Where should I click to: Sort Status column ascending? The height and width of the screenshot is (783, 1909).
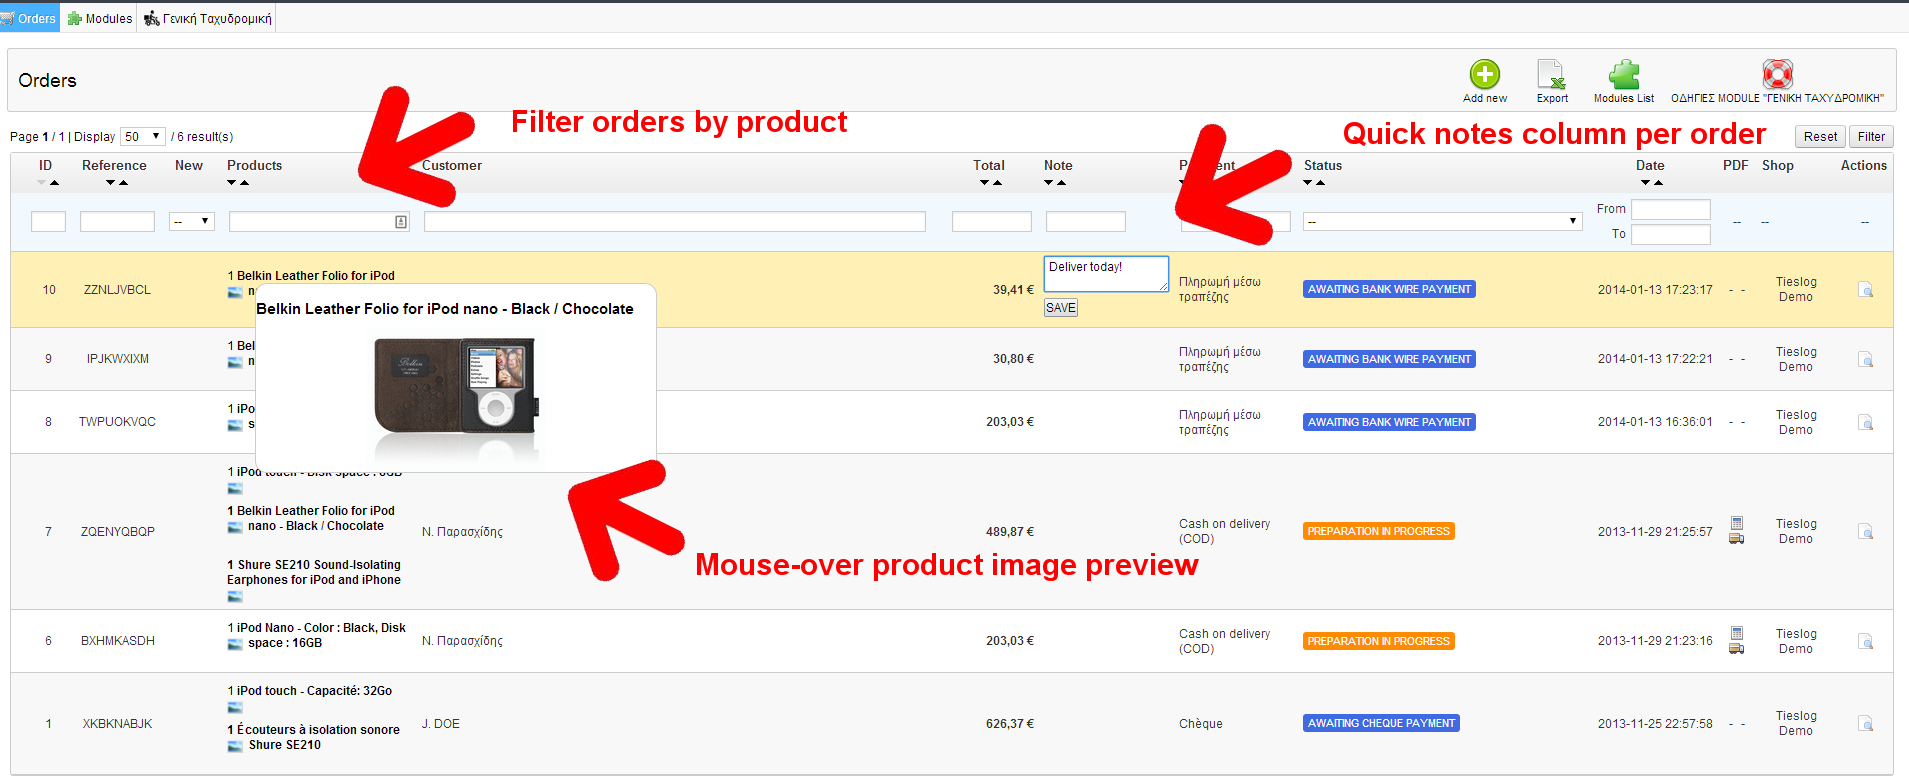coord(1320,183)
